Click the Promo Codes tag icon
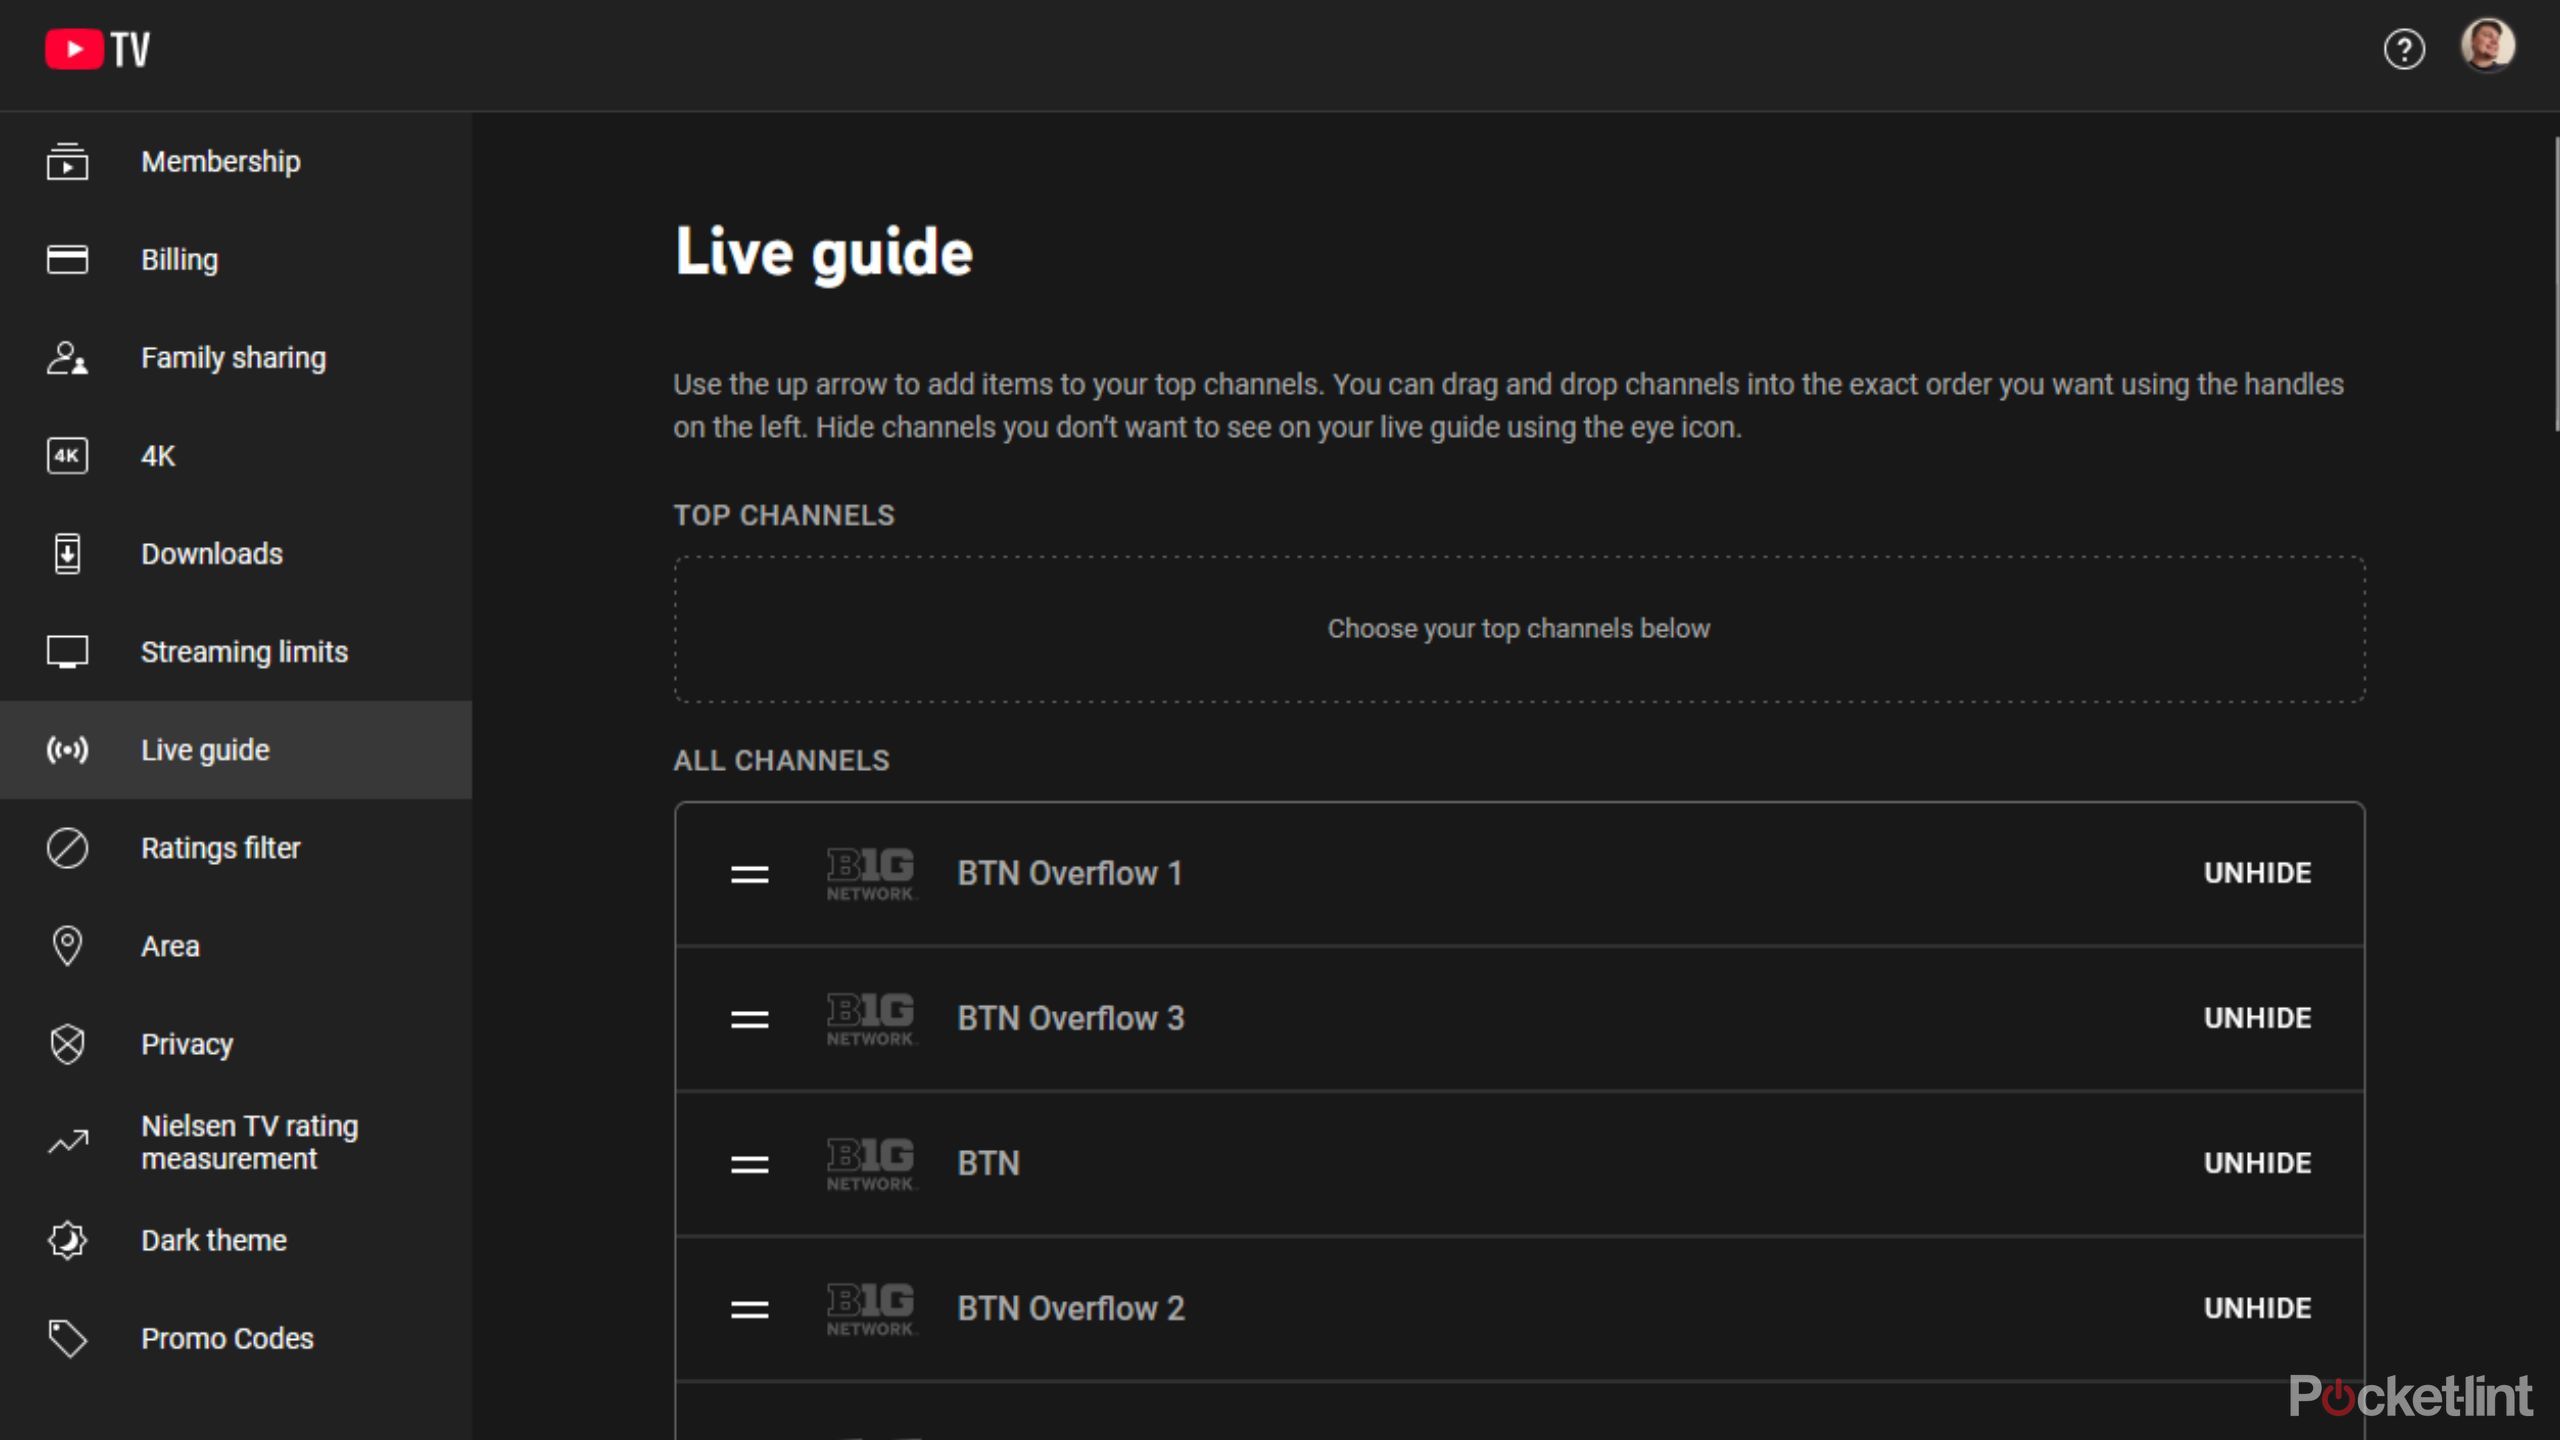 coord(67,1337)
